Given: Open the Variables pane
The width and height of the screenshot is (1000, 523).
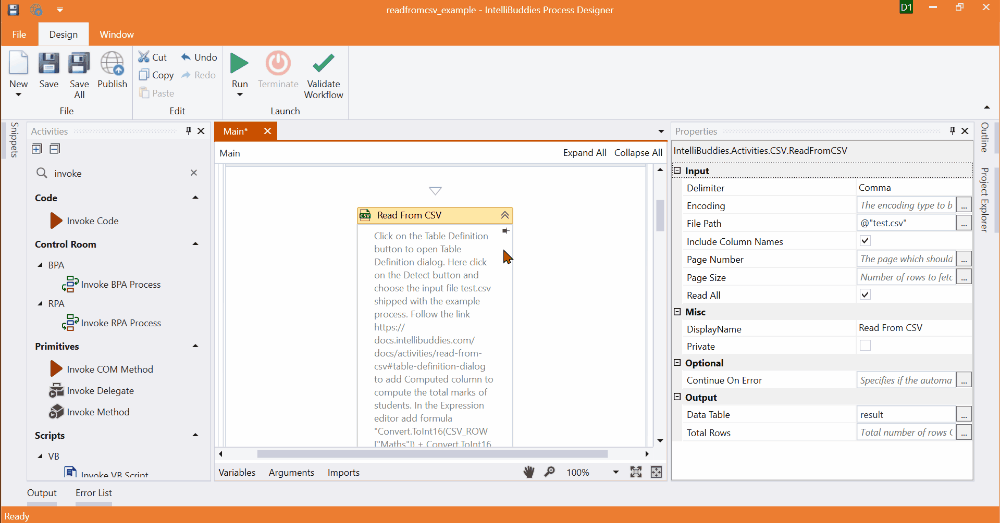Looking at the screenshot, I should click(x=237, y=473).
